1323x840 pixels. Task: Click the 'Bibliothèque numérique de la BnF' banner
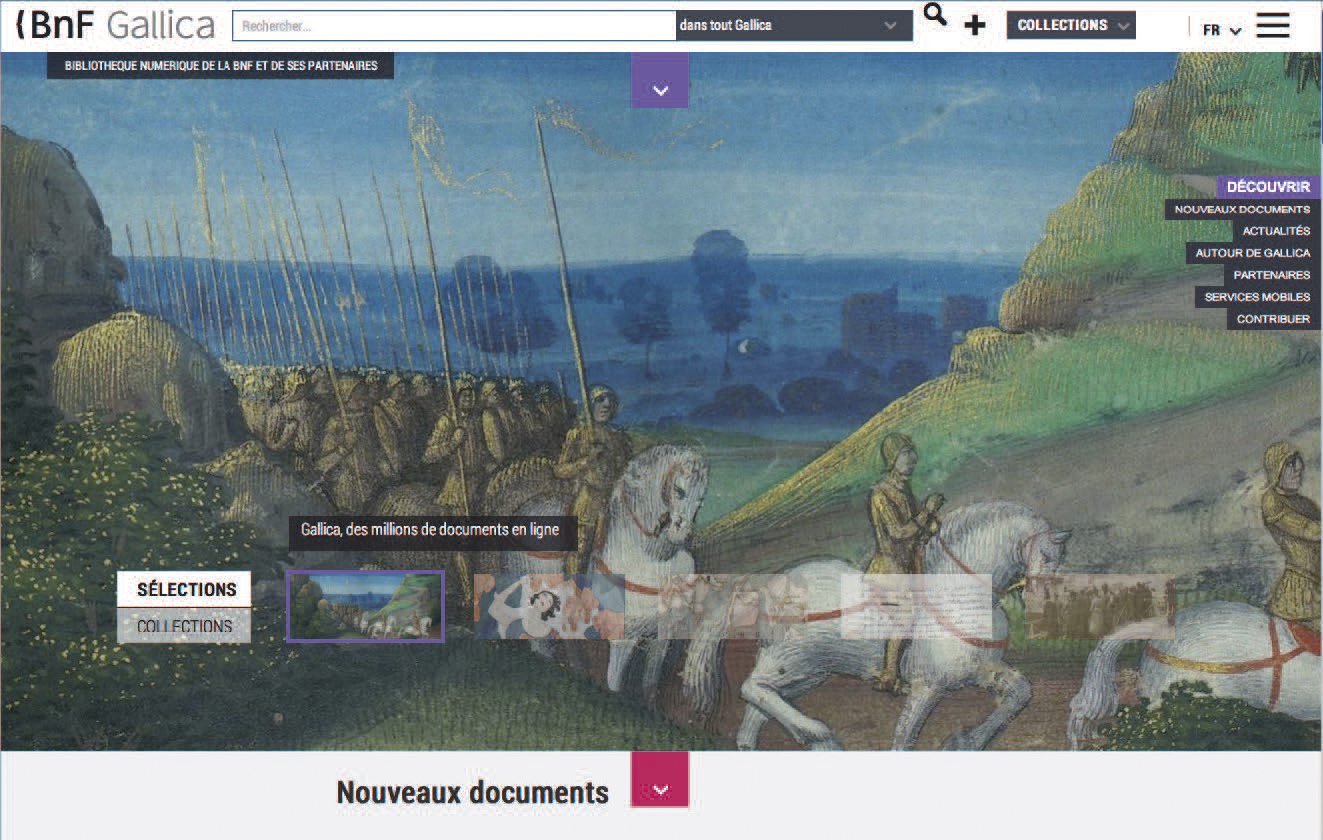tap(221, 66)
